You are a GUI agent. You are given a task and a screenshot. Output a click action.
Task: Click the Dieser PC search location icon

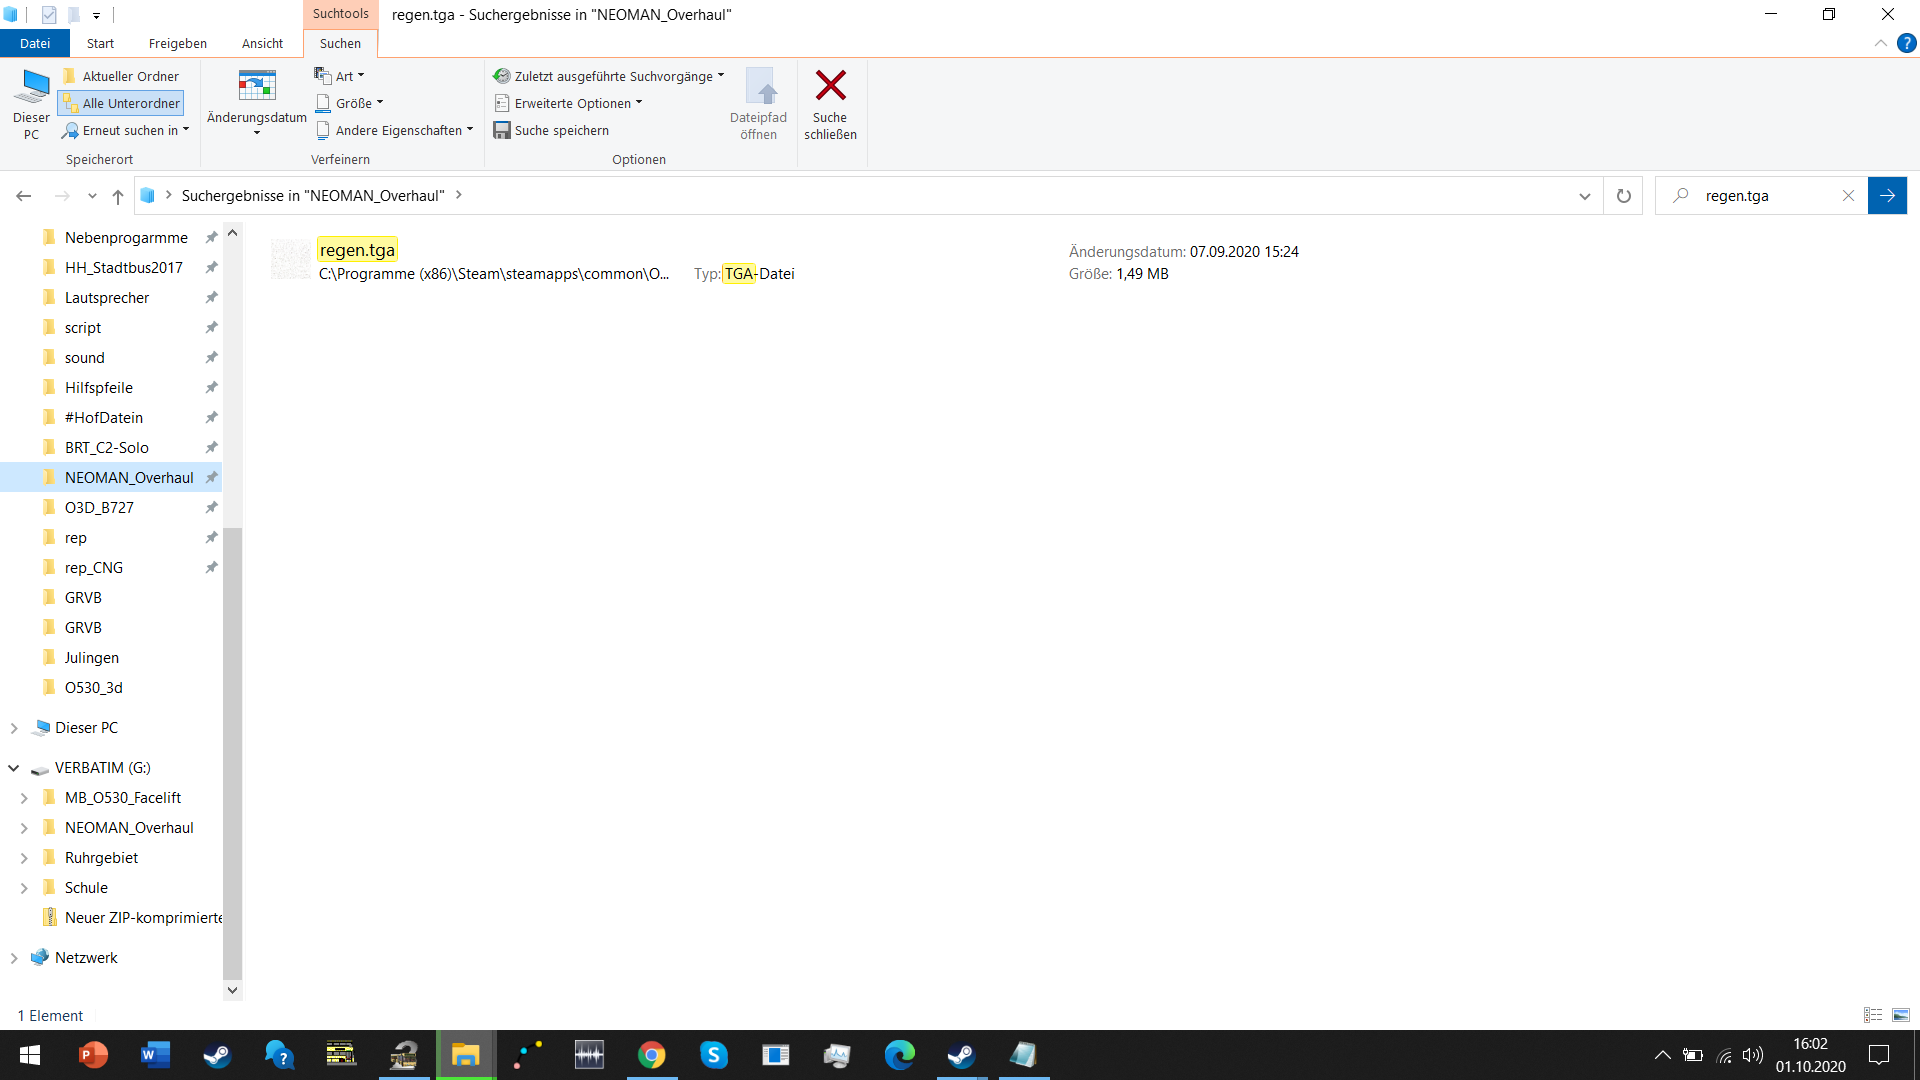tap(31, 103)
